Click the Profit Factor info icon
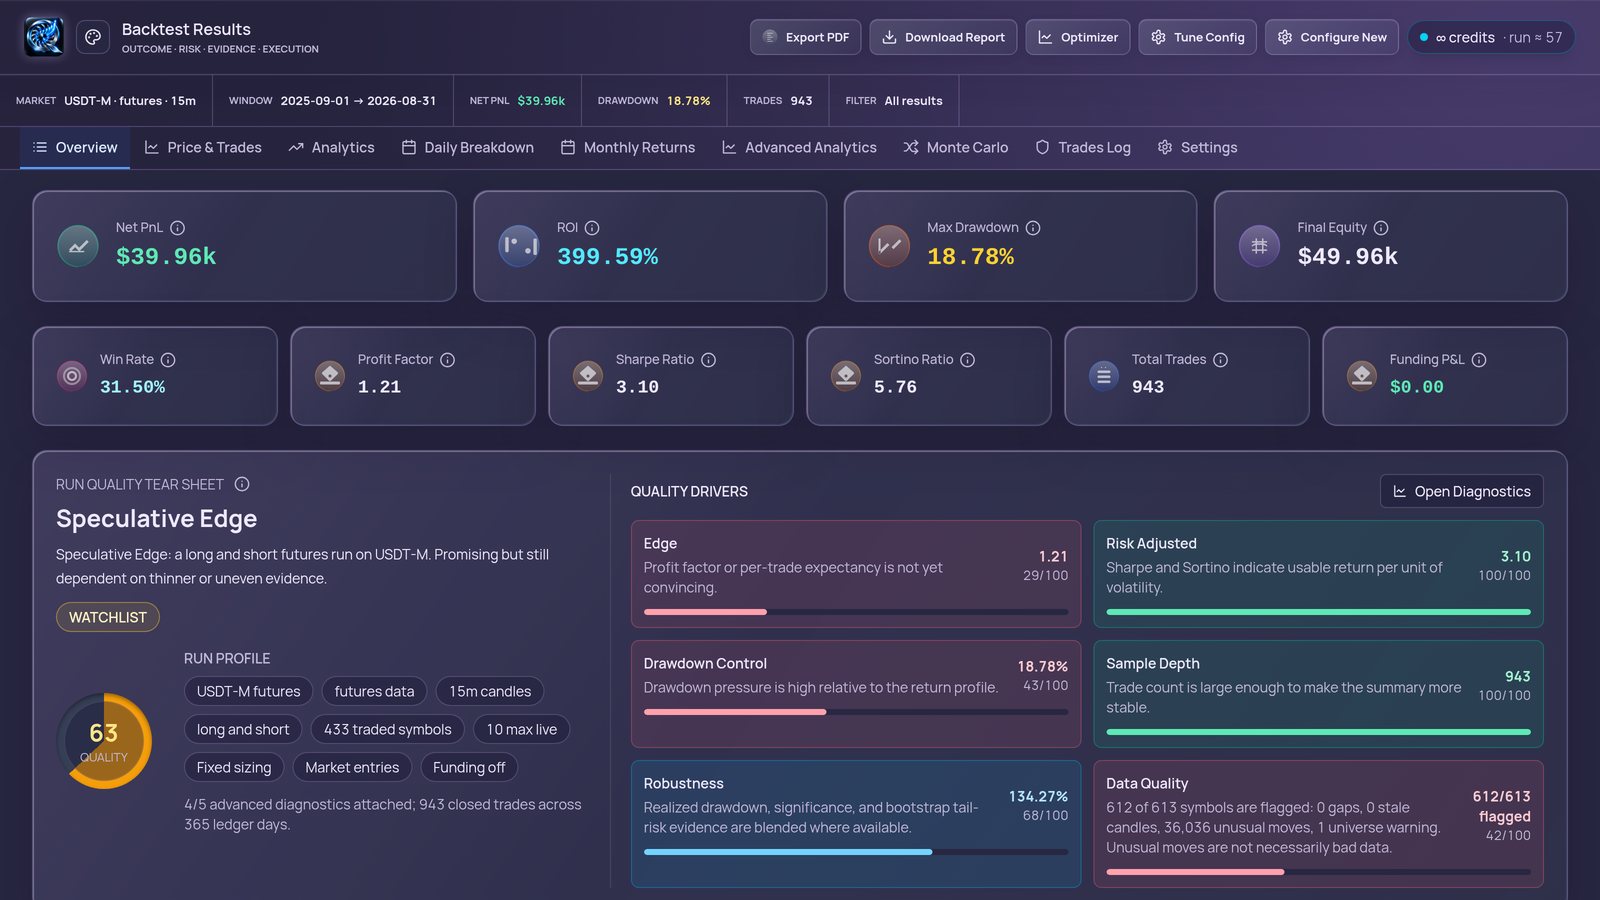The width and height of the screenshot is (1600, 900). (x=447, y=360)
